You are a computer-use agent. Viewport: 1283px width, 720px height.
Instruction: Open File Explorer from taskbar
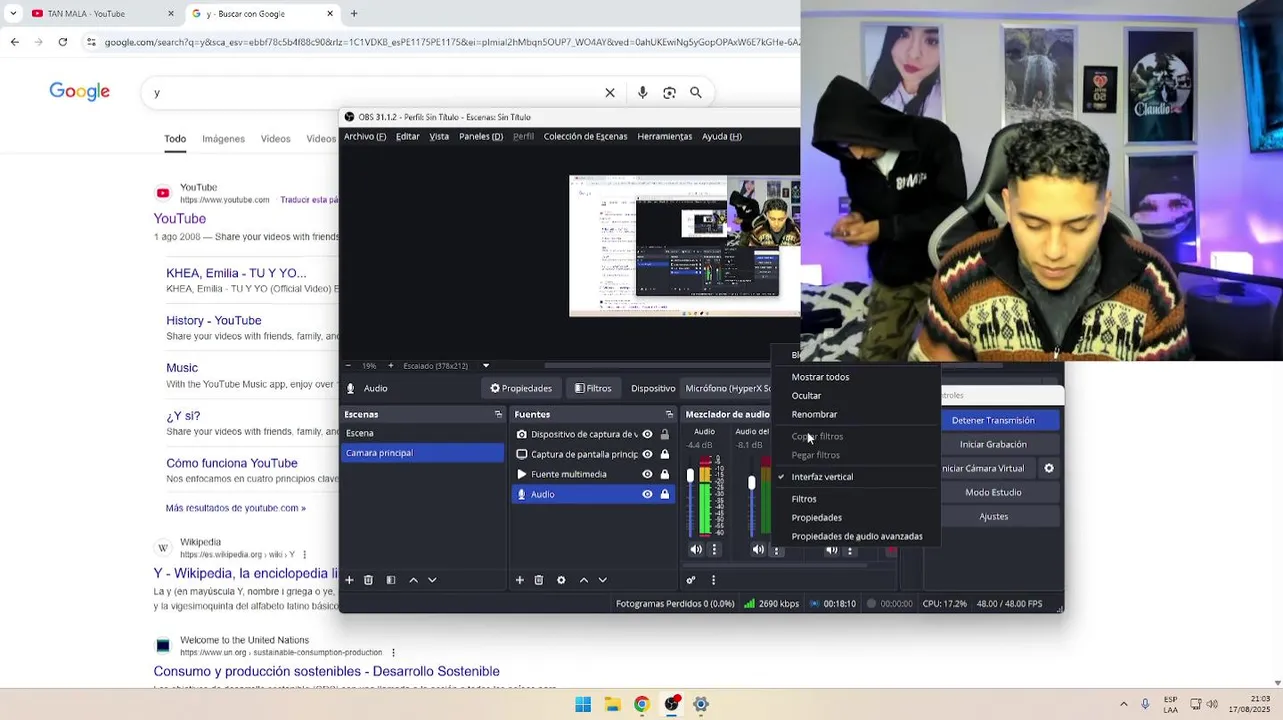point(612,704)
